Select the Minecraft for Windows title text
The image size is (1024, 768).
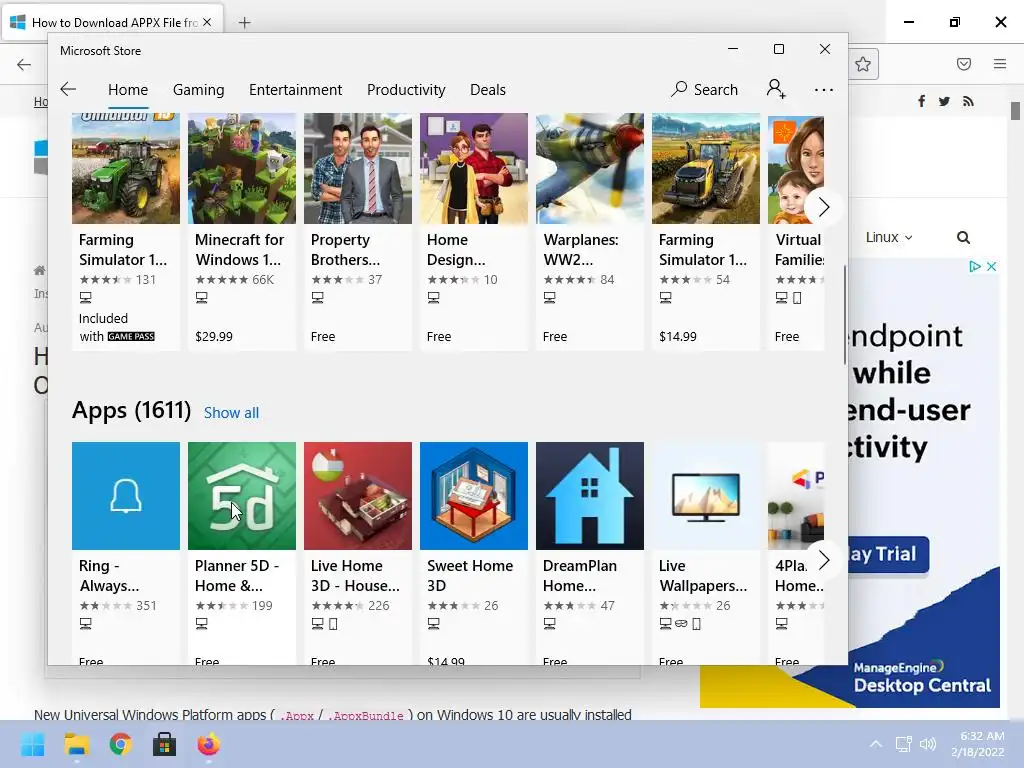[x=240, y=249]
